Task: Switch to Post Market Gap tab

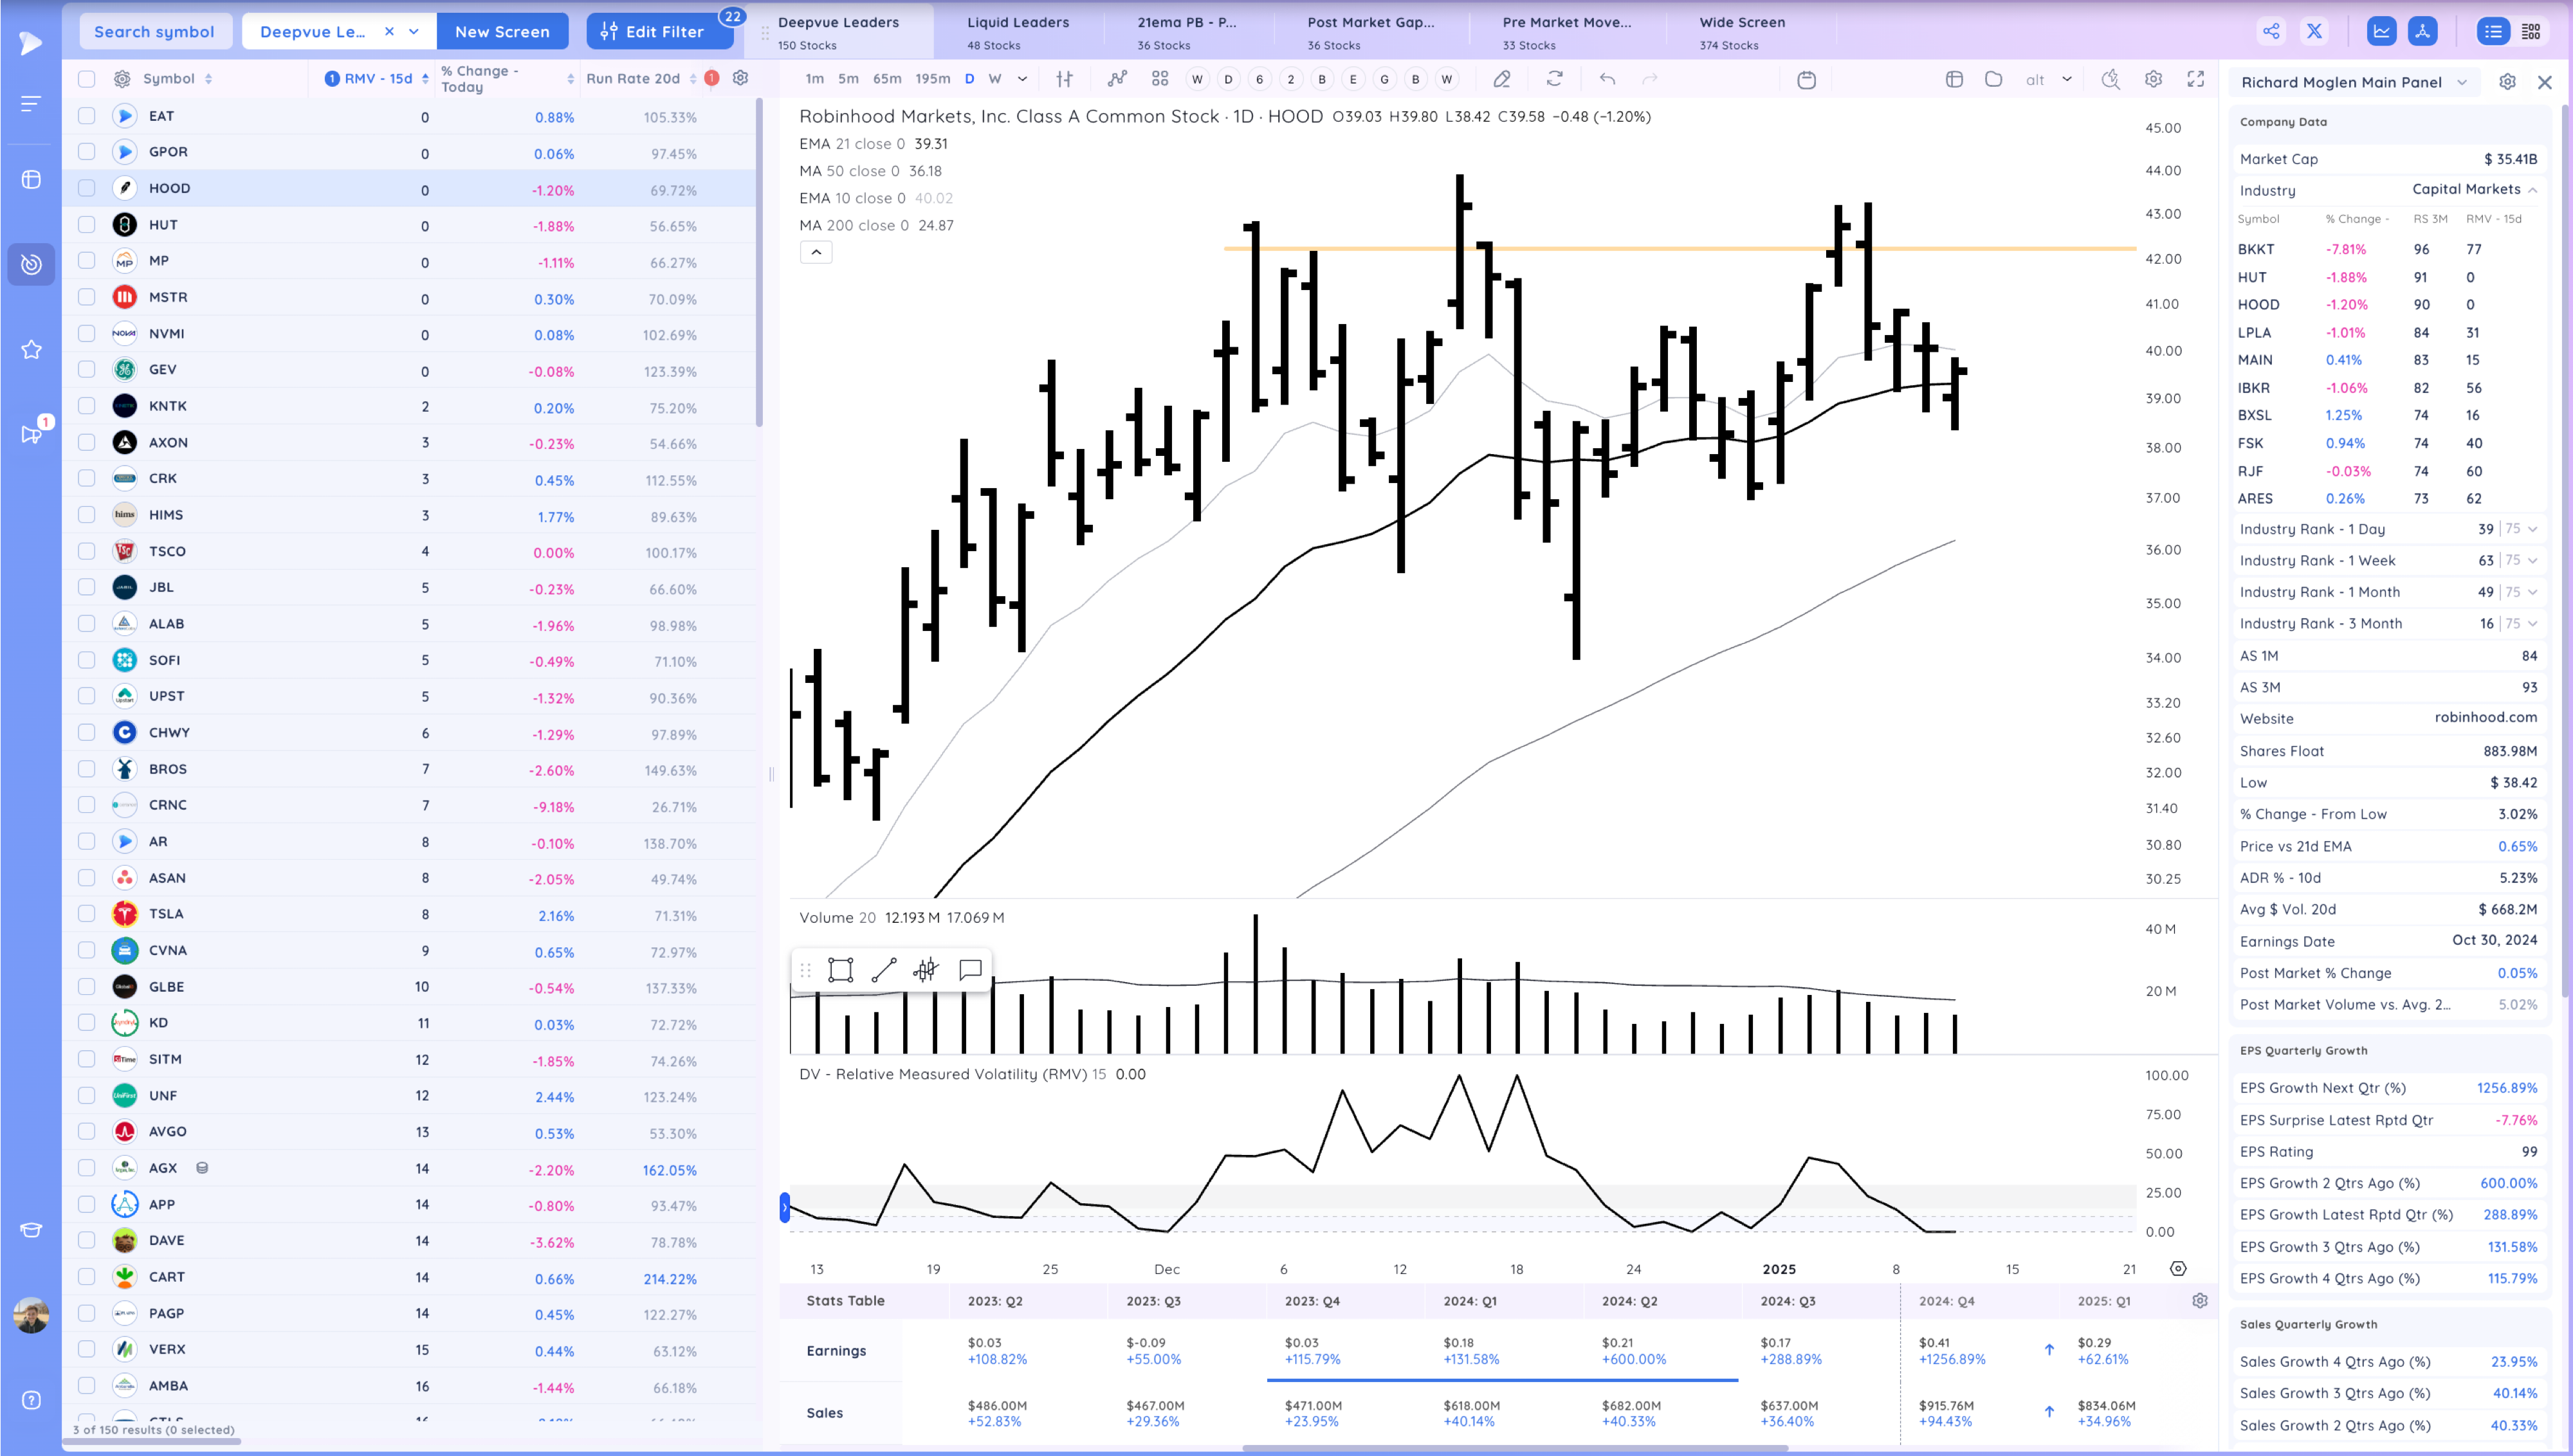Action: click(1371, 32)
